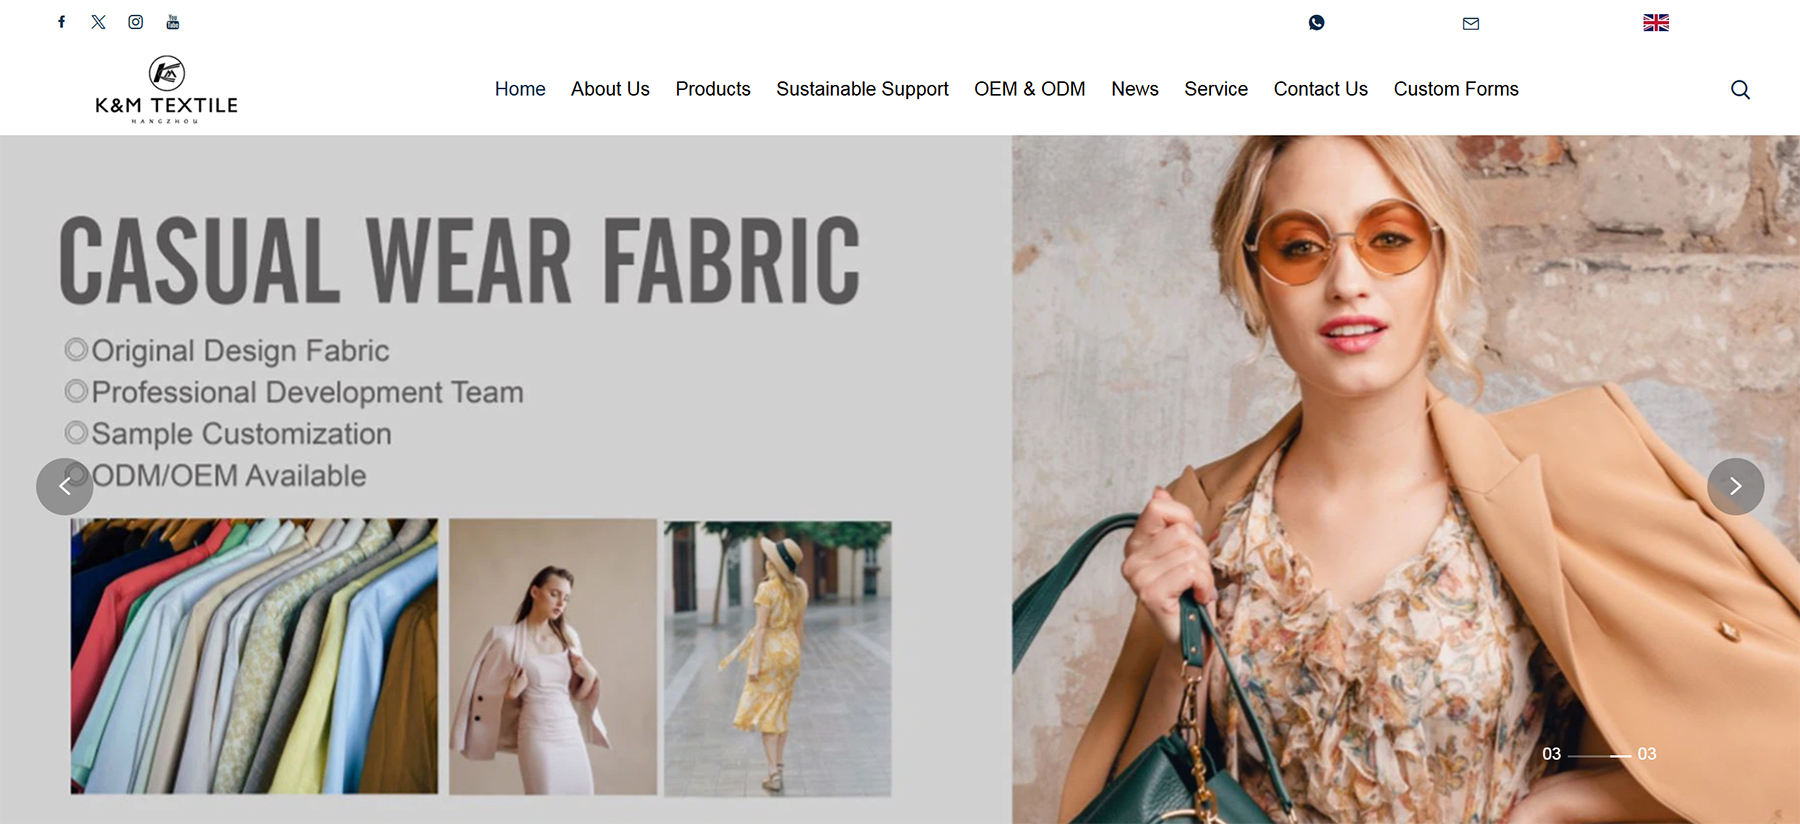Click the X (Twitter) icon
Image resolution: width=1800 pixels, height=824 pixels.
[98, 22]
